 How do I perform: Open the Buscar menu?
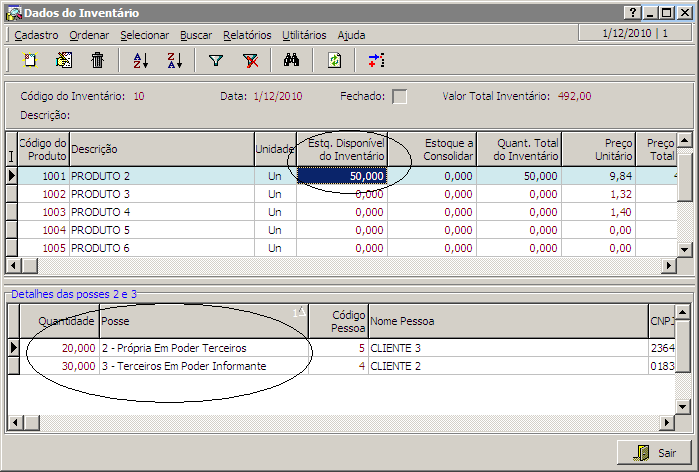point(196,35)
